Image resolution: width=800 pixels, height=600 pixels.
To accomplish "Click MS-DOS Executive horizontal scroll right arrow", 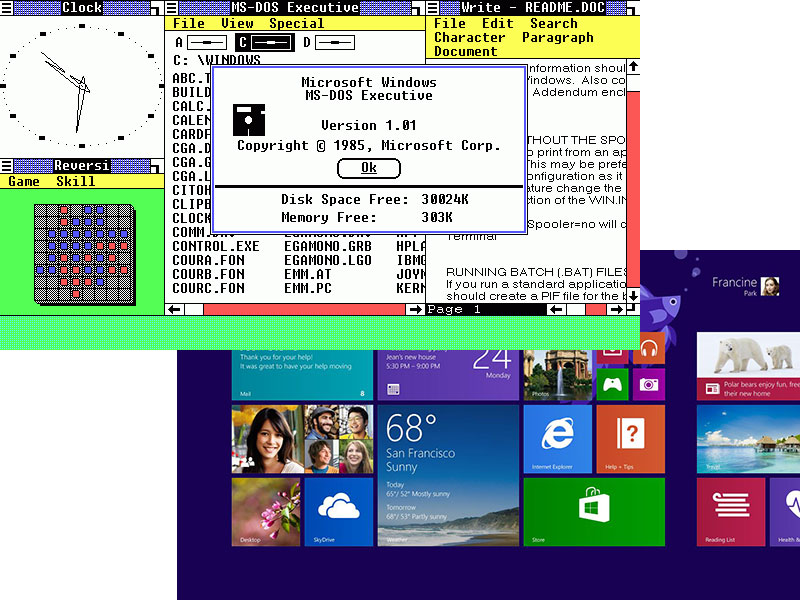I will click(415, 309).
